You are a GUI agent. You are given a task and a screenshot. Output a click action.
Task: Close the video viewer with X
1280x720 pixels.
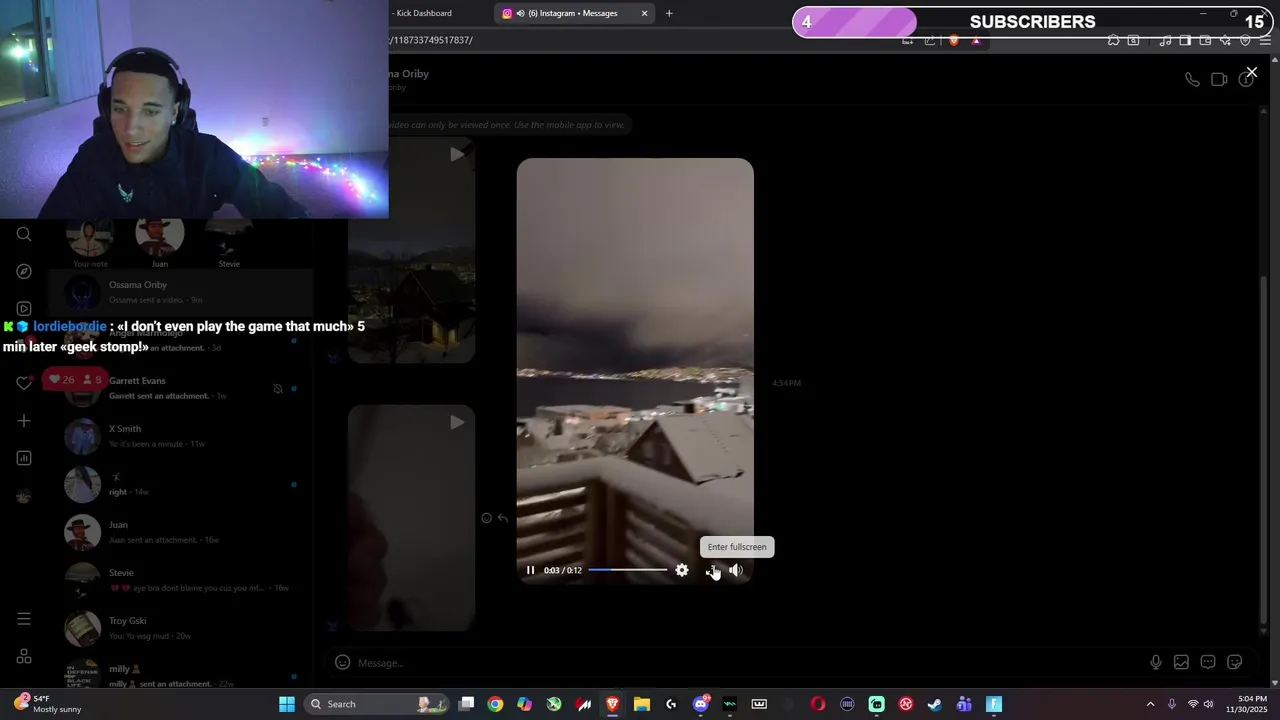(x=1251, y=72)
